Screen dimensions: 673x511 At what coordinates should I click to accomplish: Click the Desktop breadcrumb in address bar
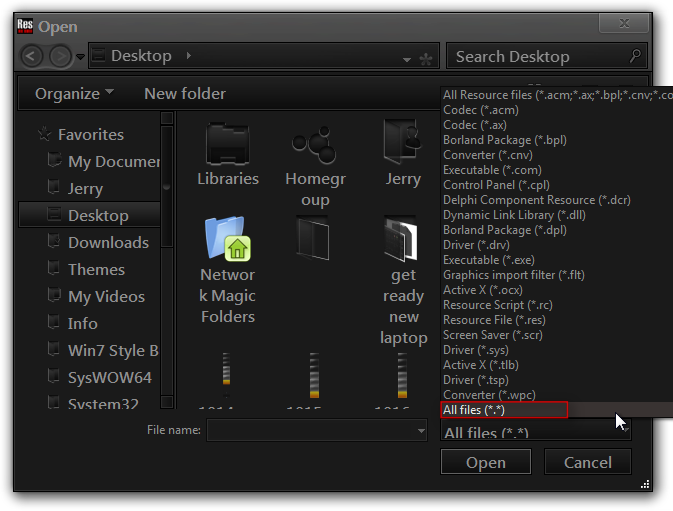click(141, 56)
